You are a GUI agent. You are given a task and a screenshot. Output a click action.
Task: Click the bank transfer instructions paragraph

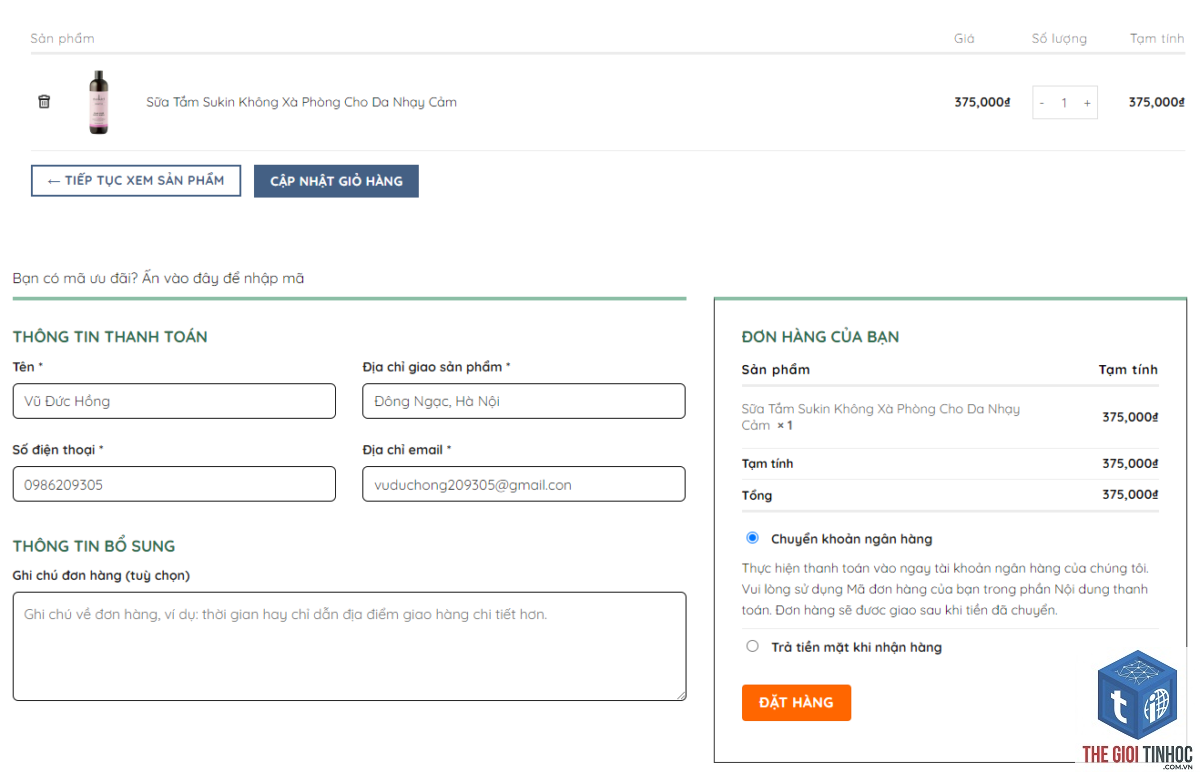coord(945,589)
